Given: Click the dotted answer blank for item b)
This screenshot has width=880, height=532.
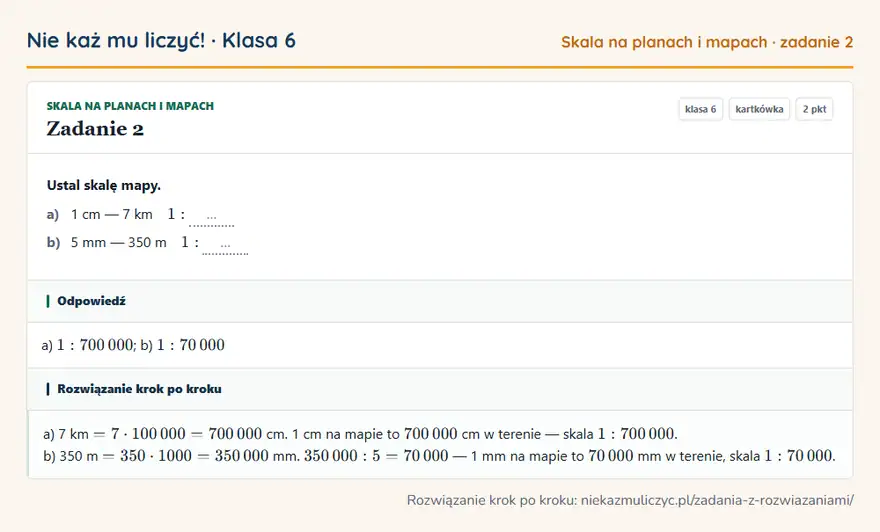Looking at the screenshot, I should tap(225, 246).
